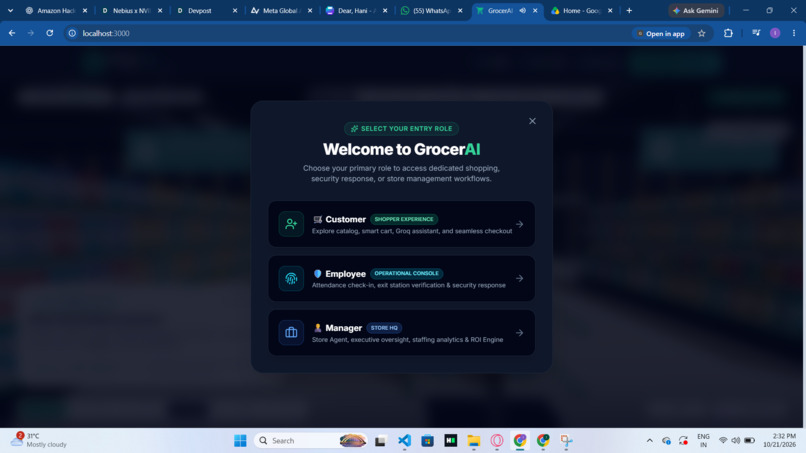
Task: Close the Welcome to GrocerAI dialog
Action: tap(532, 121)
